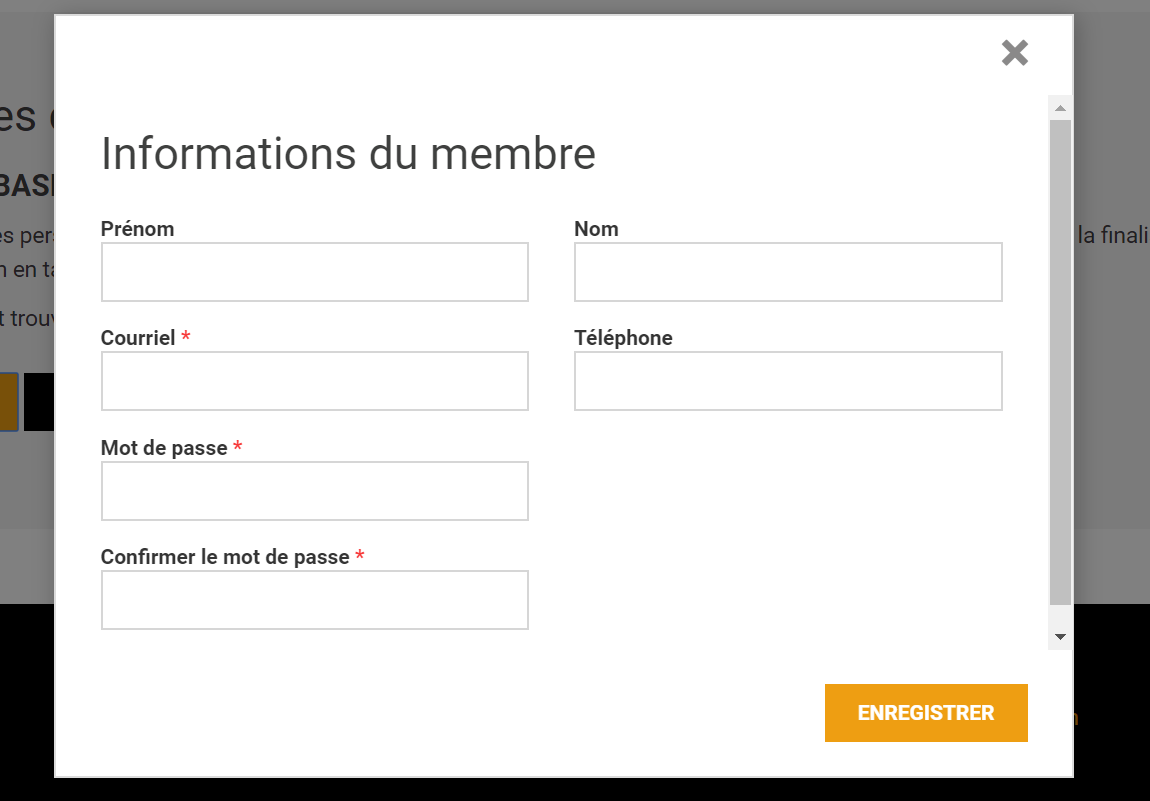Click the Courriel label
Viewport: 1150px width, 801px height.
pos(138,338)
